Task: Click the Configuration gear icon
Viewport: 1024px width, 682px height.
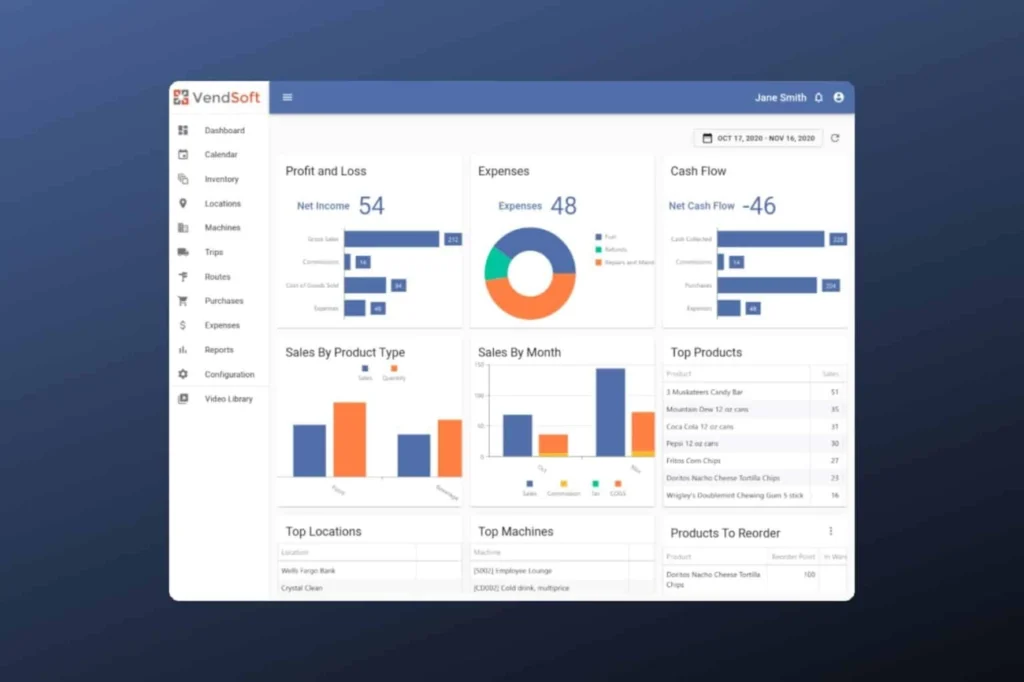Action: tap(183, 374)
